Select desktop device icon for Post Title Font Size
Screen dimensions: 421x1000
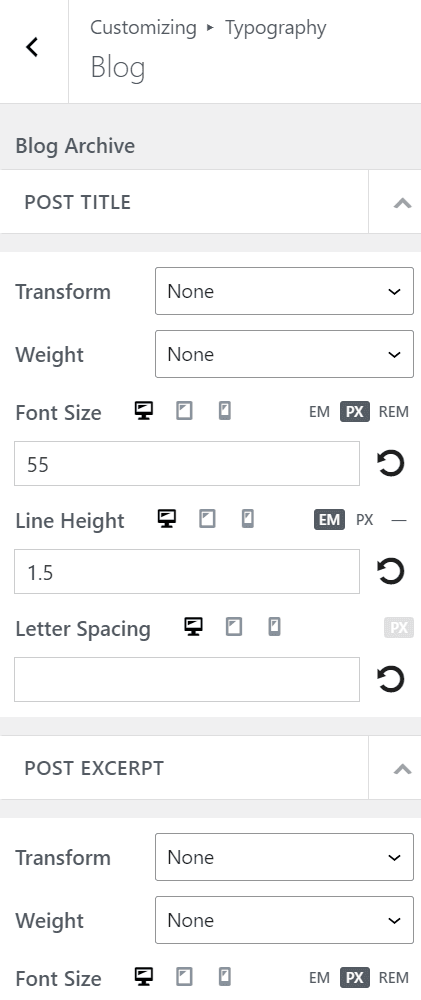[x=144, y=411]
